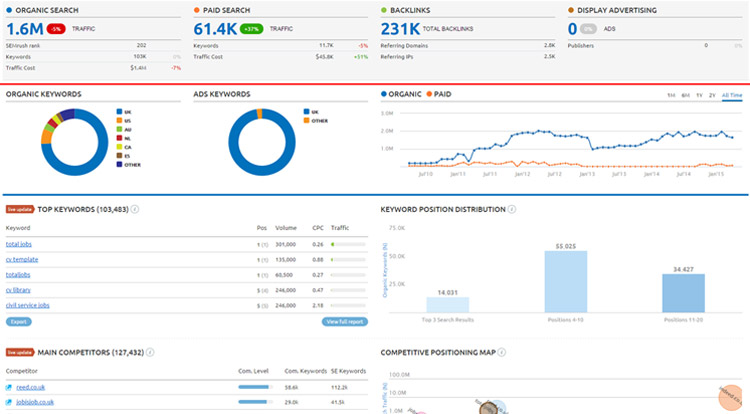Click the Export button under Top Keywords
750x414 pixels.
coord(18,322)
